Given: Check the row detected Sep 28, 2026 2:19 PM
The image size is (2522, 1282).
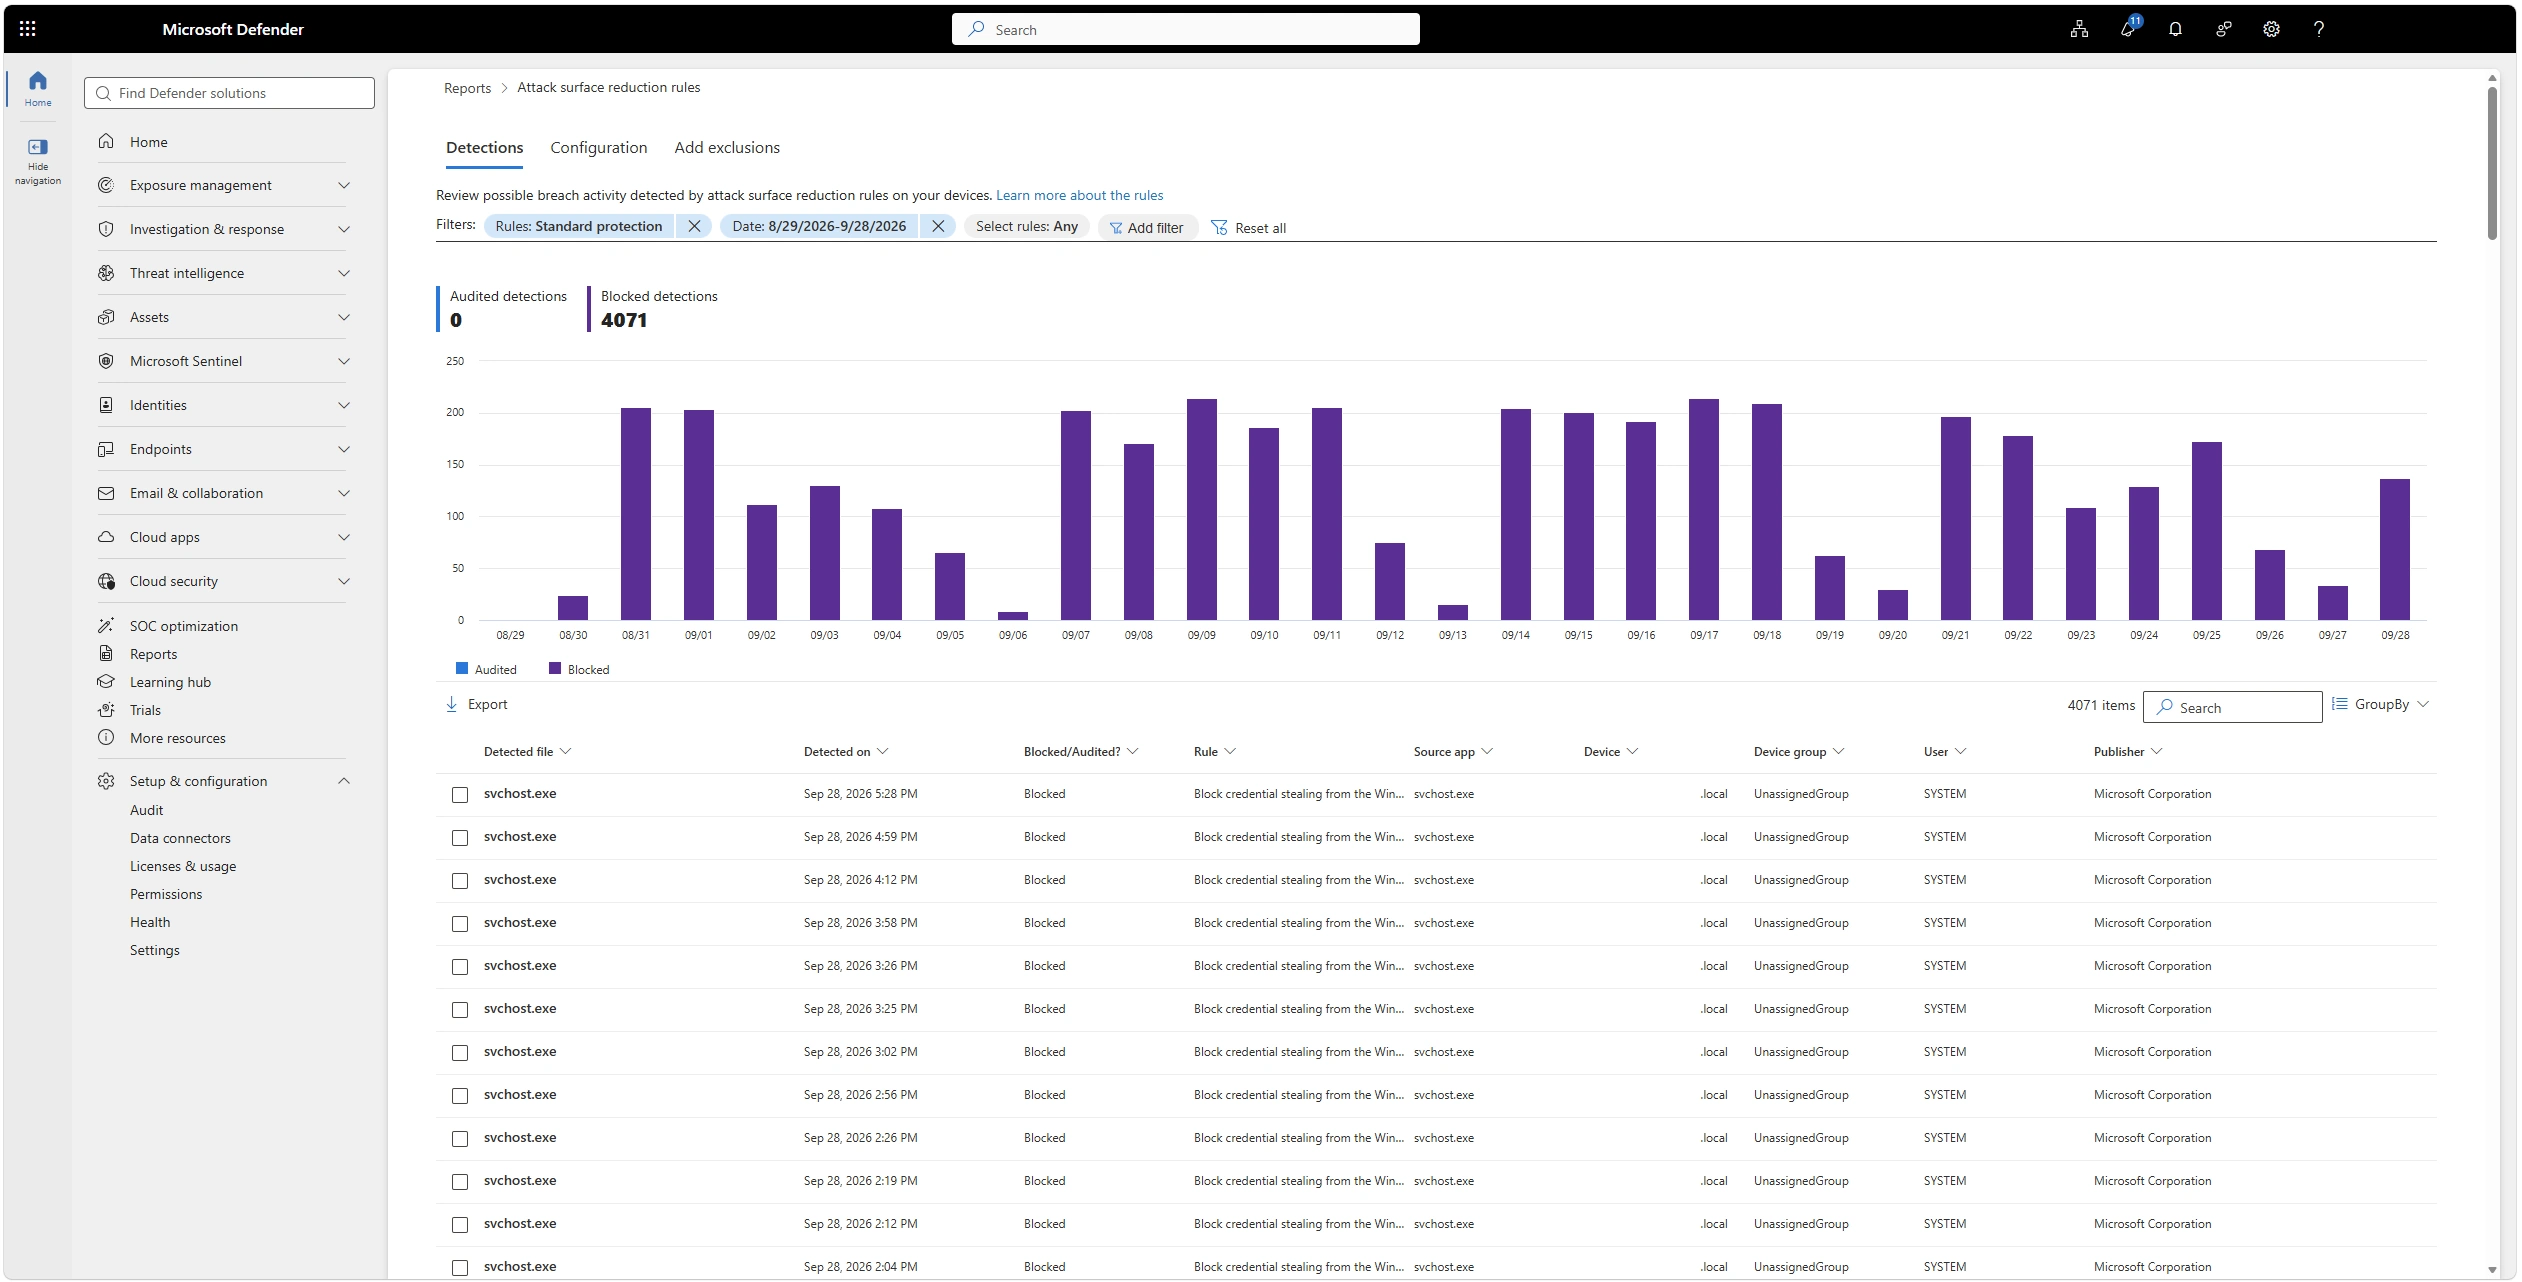Looking at the screenshot, I should (x=460, y=1182).
